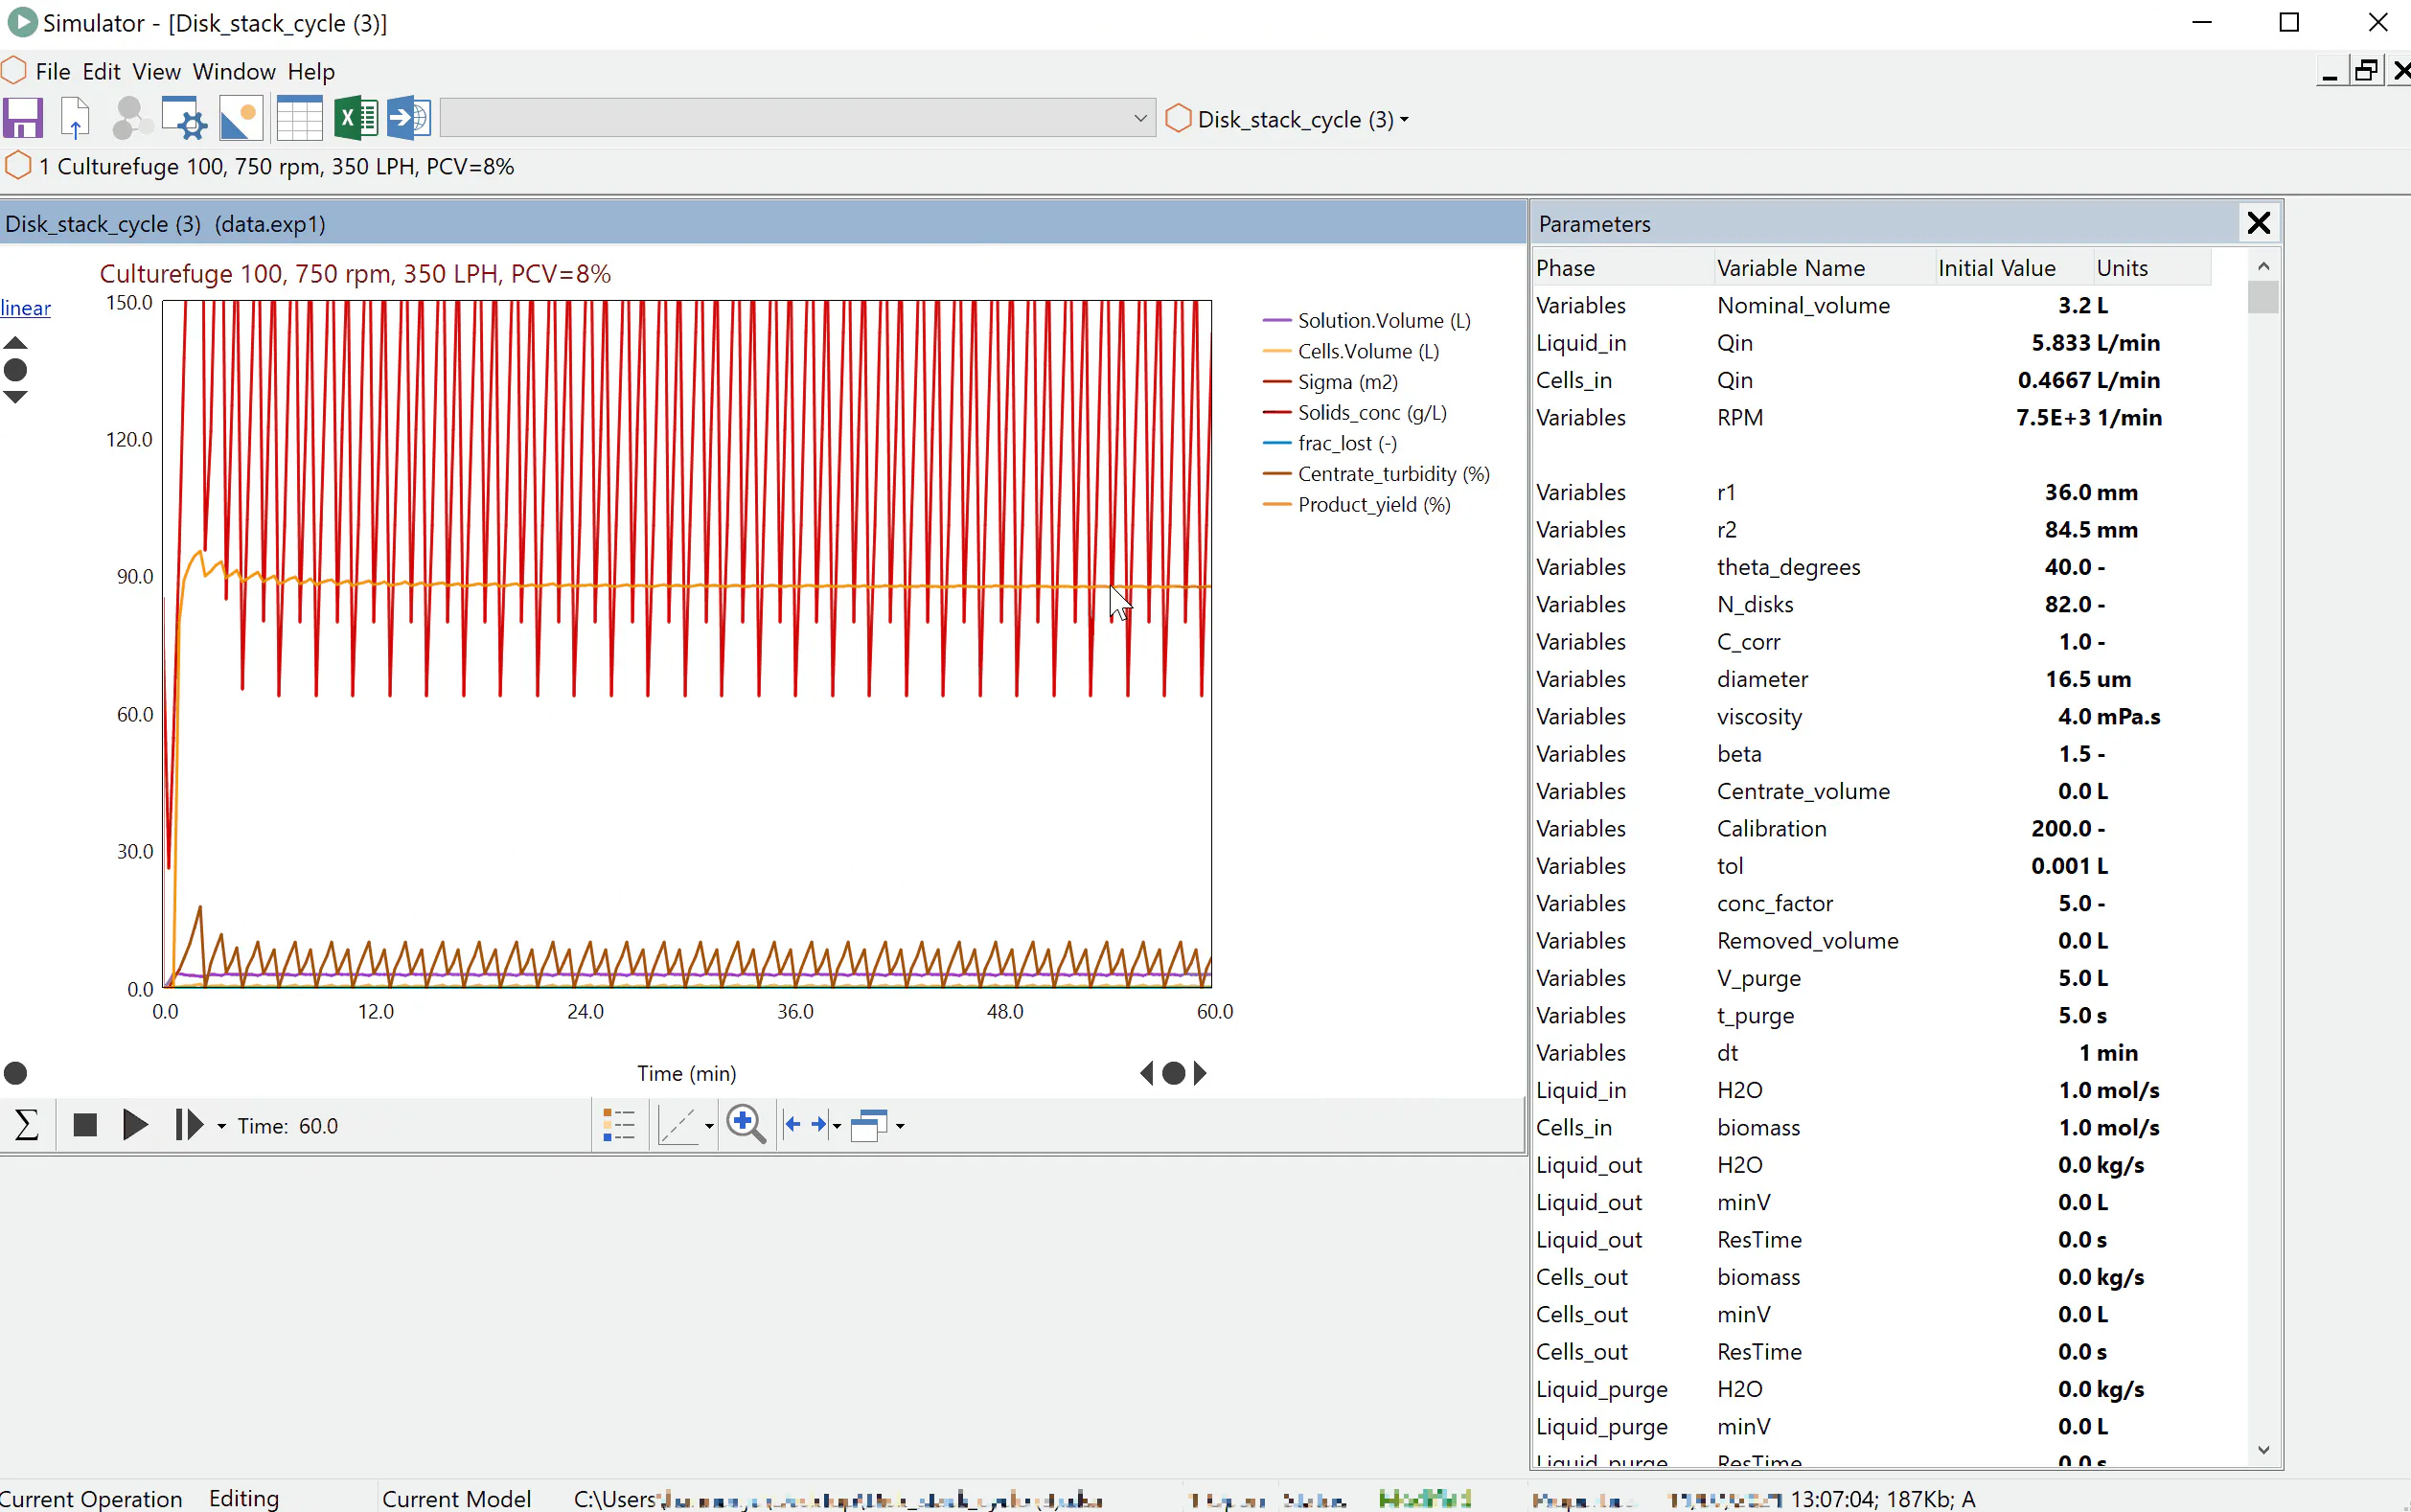Open dropdown next to blue arrows icon

(837, 1126)
